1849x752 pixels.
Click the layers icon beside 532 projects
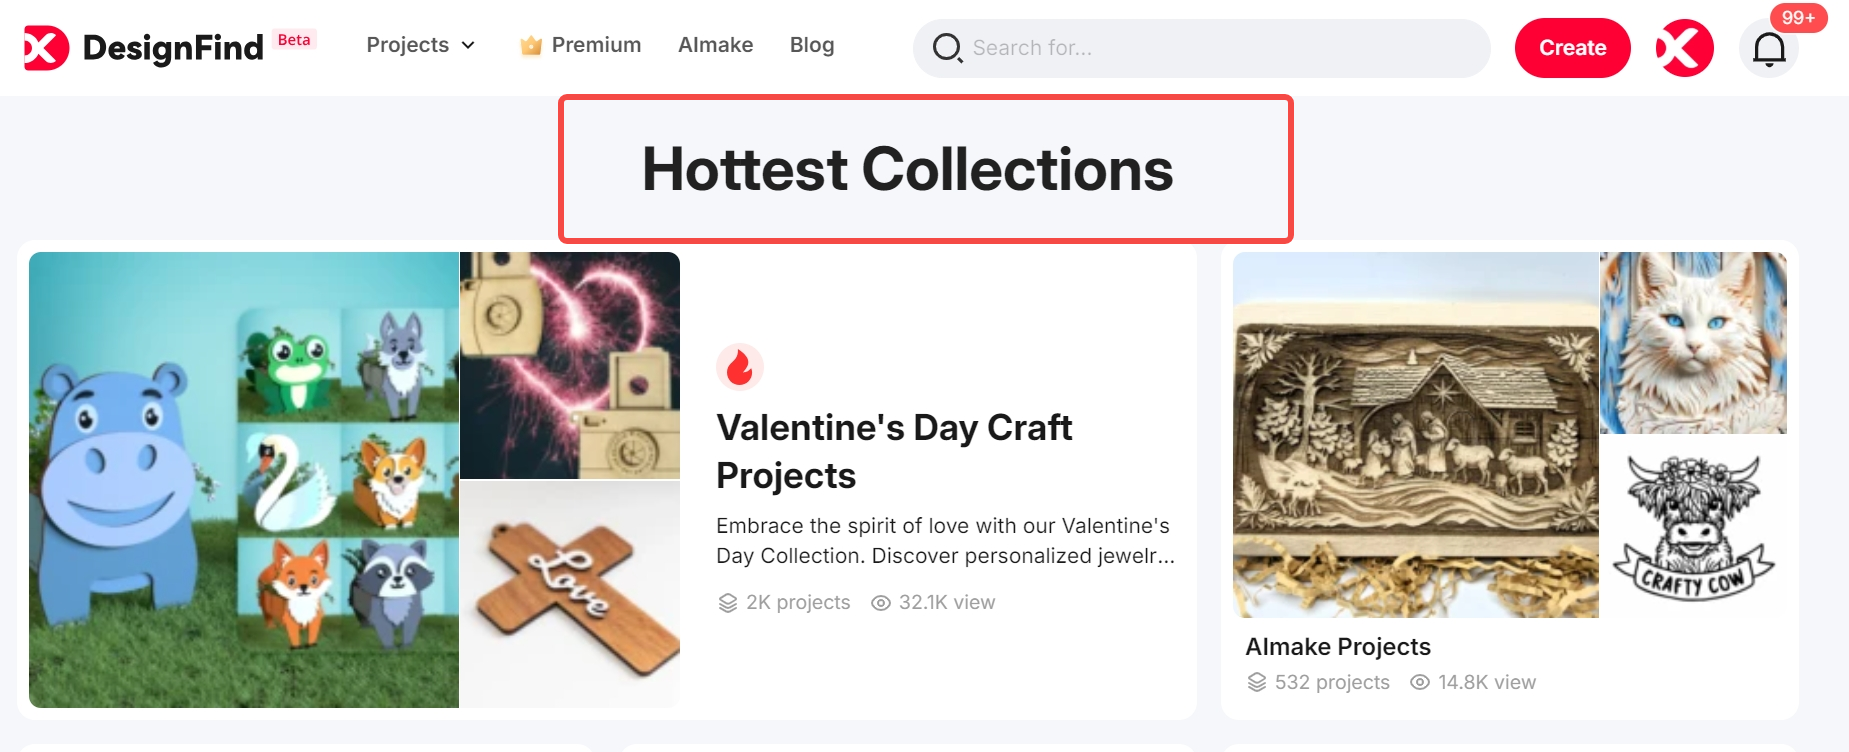point(1257,682)
